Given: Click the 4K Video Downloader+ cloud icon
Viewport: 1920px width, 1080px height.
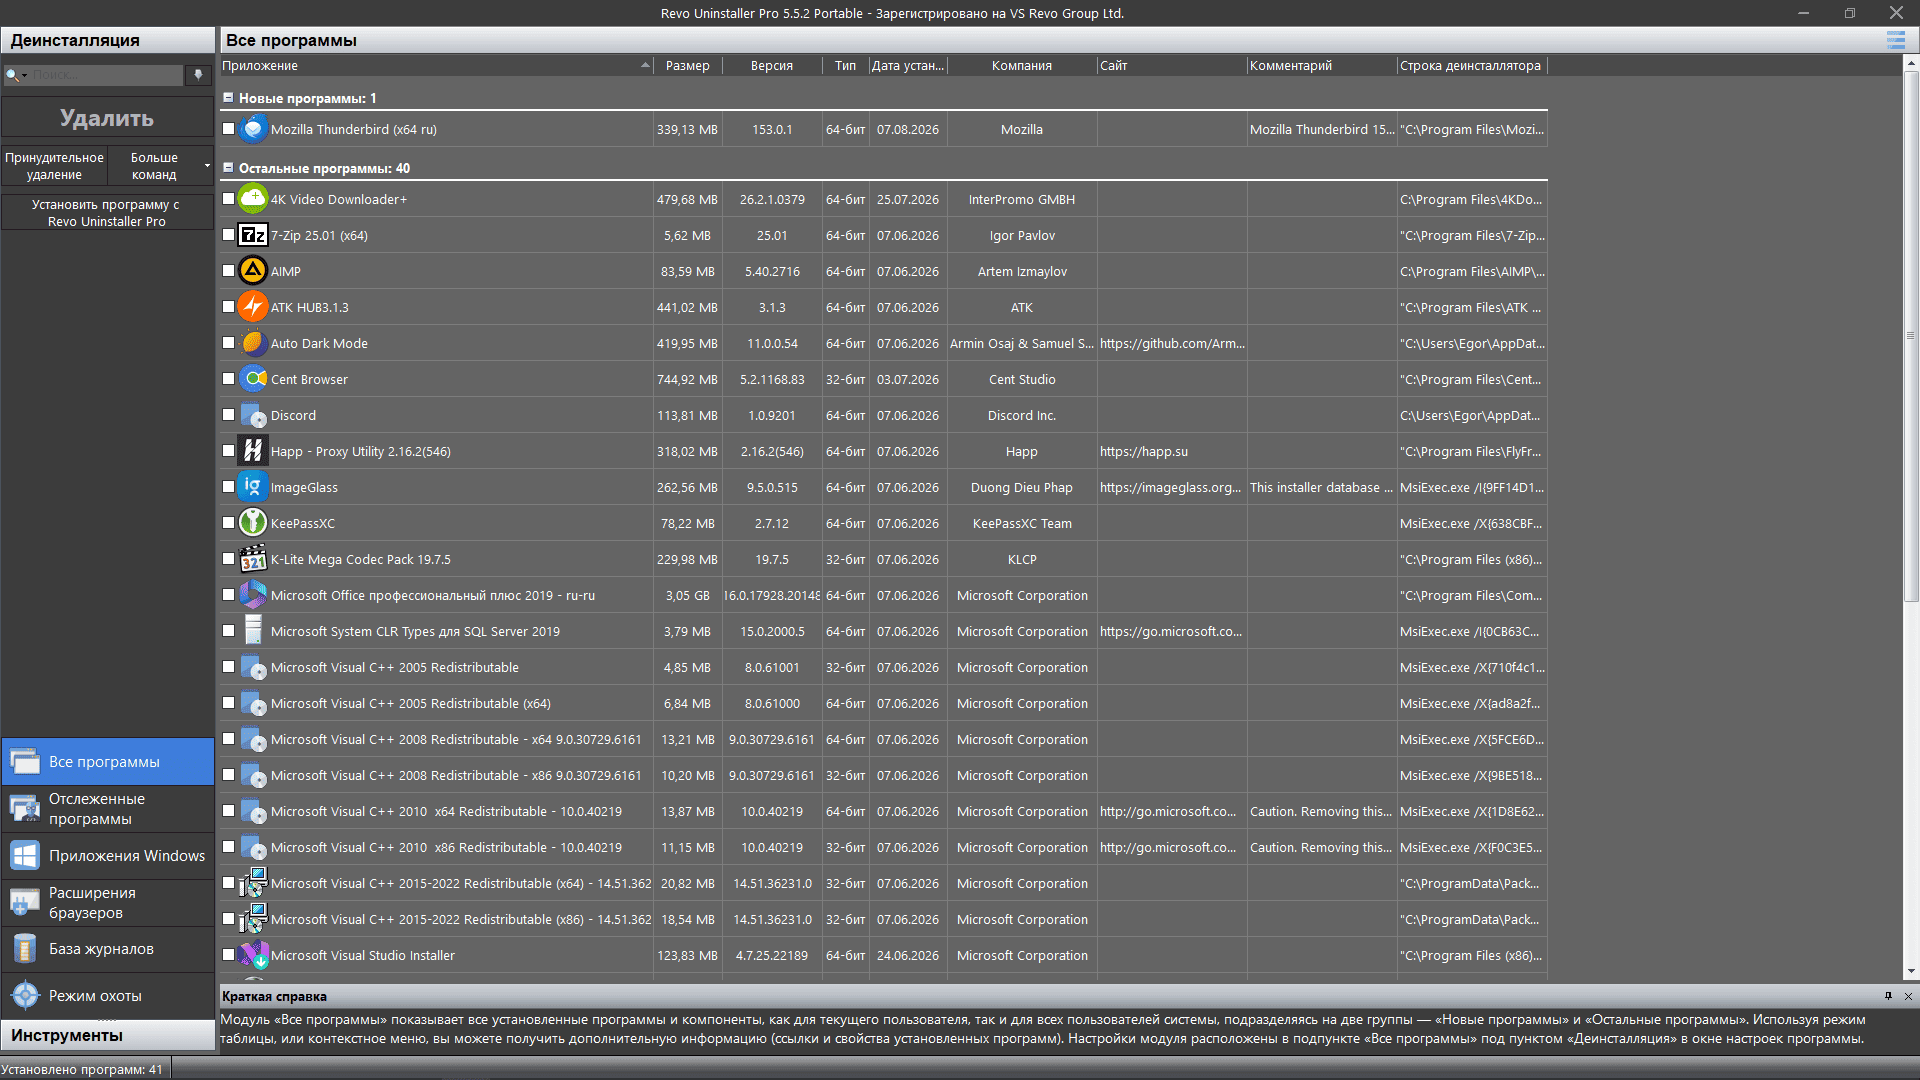Looking at the screenshot, I should pyautogui.click(x=253, y=199).
